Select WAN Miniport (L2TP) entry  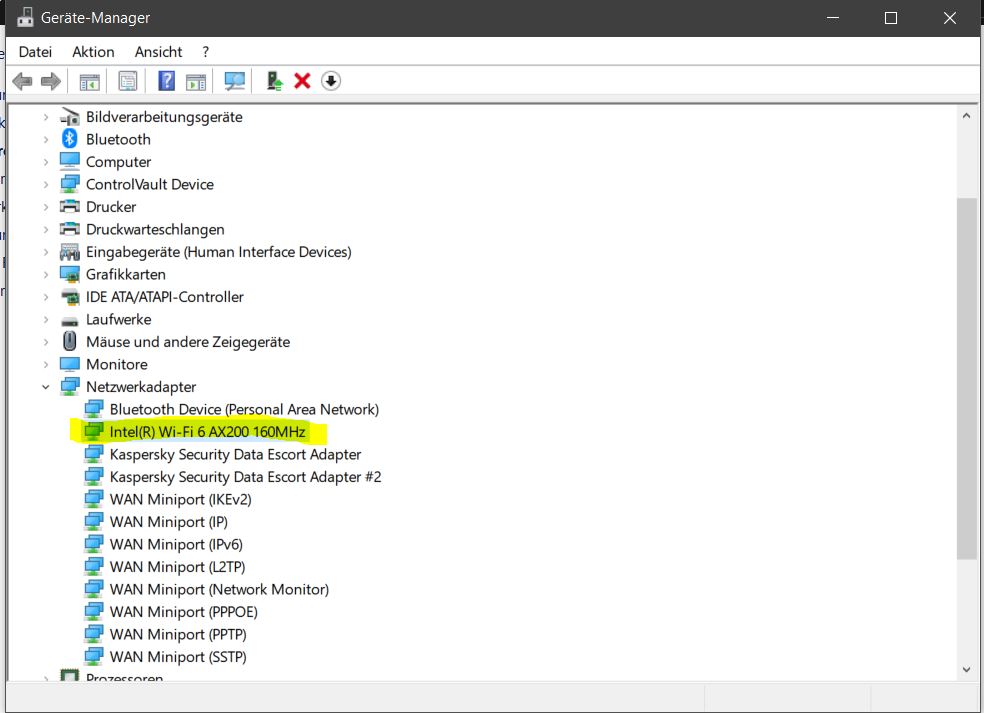pyautogui.click(x=177, y=567)
